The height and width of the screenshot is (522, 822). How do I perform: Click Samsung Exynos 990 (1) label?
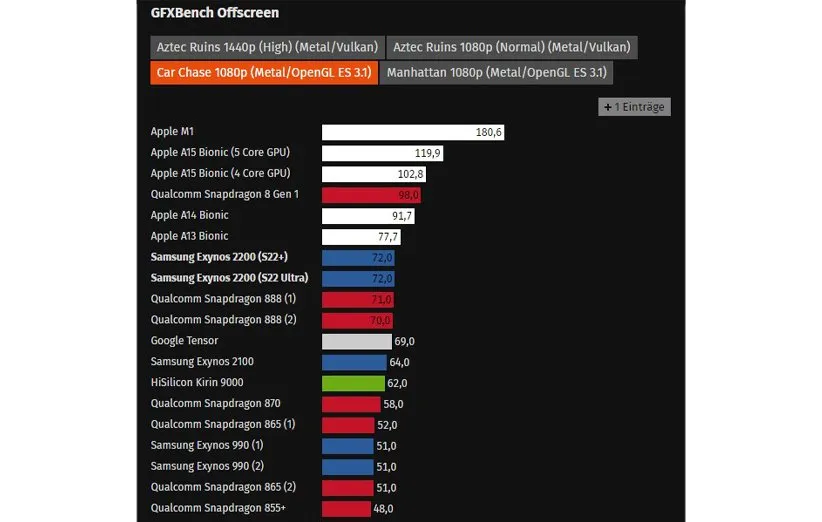(207, 445)
